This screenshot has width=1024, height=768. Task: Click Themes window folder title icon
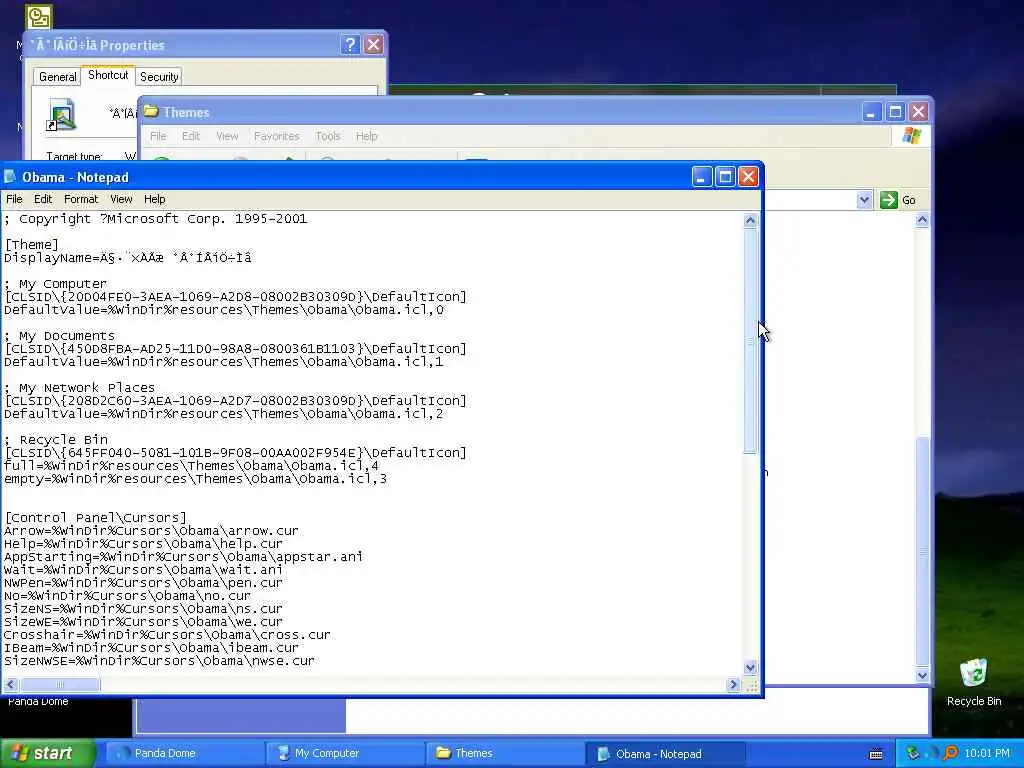tap(151, 111)
